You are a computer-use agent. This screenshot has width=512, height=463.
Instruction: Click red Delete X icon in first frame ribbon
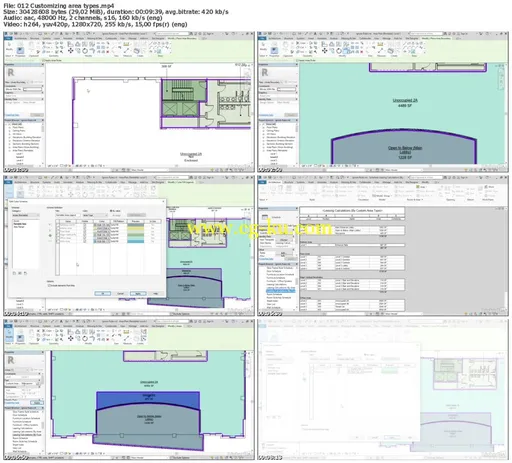[107, 52]
